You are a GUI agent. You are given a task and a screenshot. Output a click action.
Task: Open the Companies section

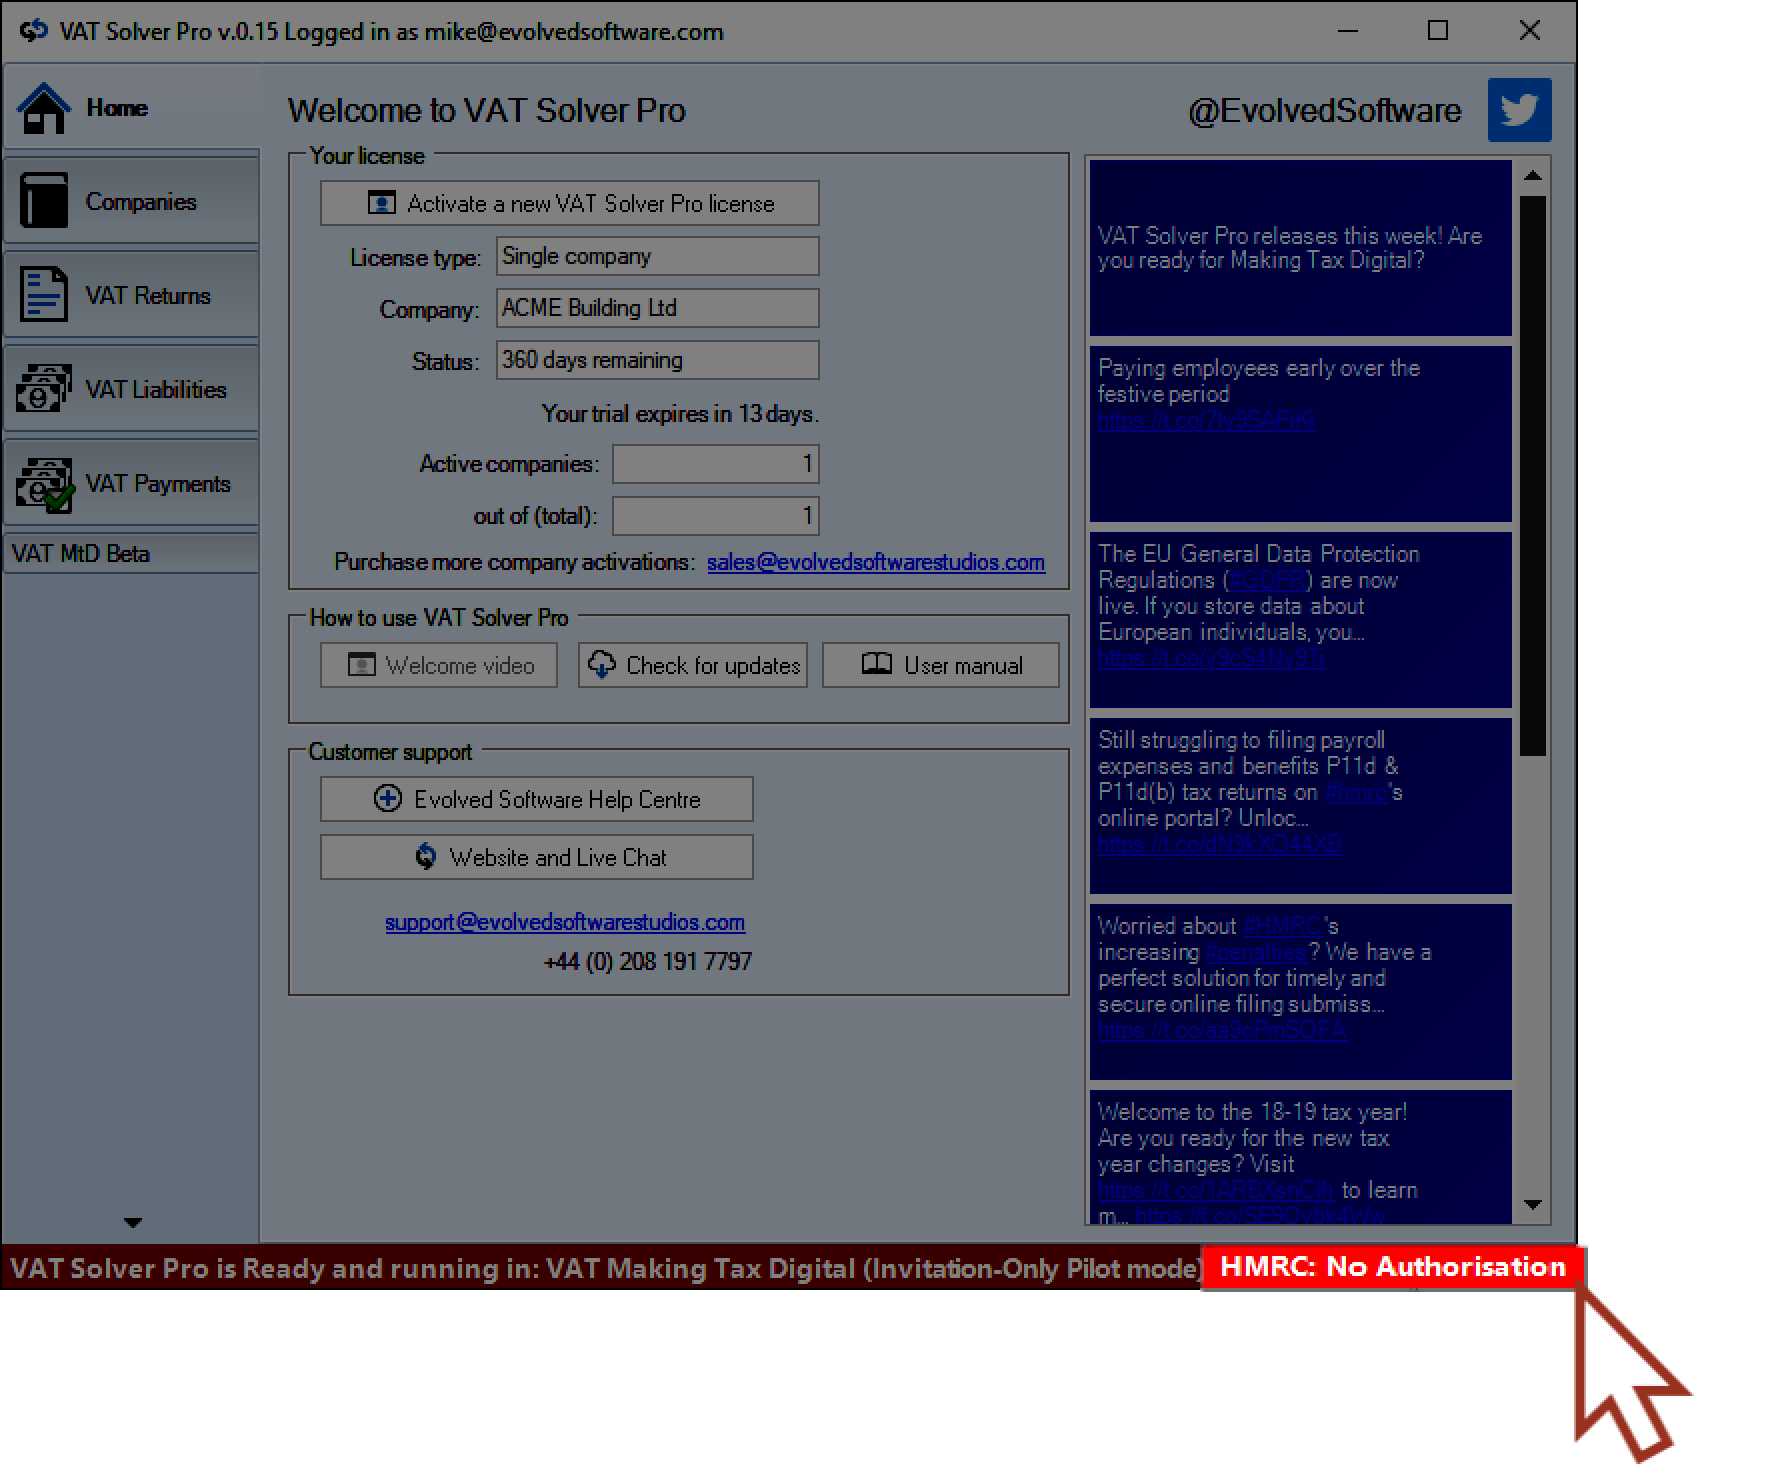pyautogui.click(x=131, y=201)
